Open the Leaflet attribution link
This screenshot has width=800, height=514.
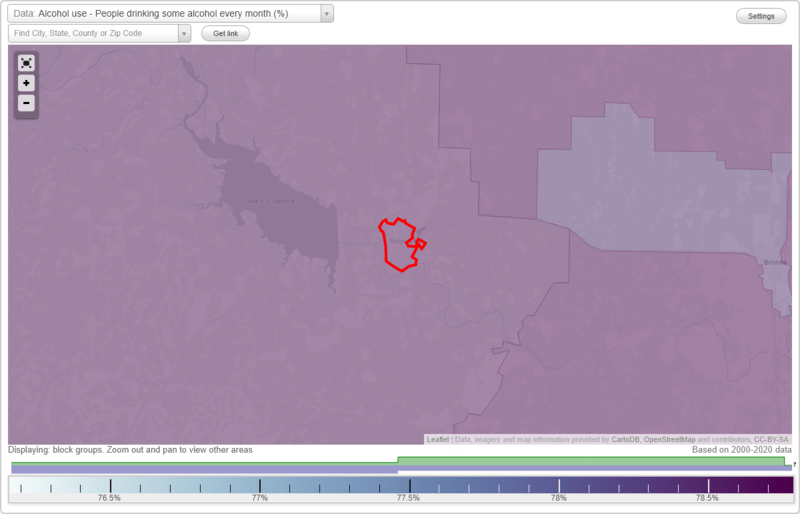click(438, 439)
